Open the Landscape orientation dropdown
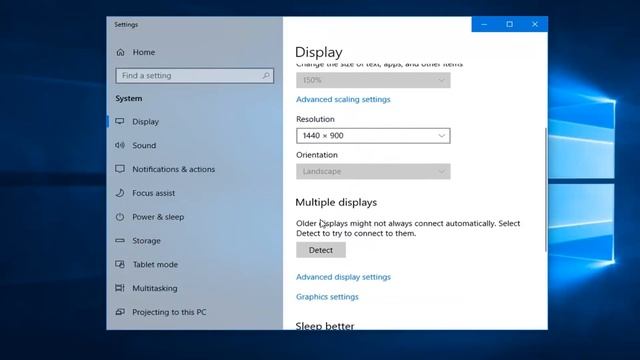Image resolution: width=640 pixels, height=360 pixels. pos(373,171)
